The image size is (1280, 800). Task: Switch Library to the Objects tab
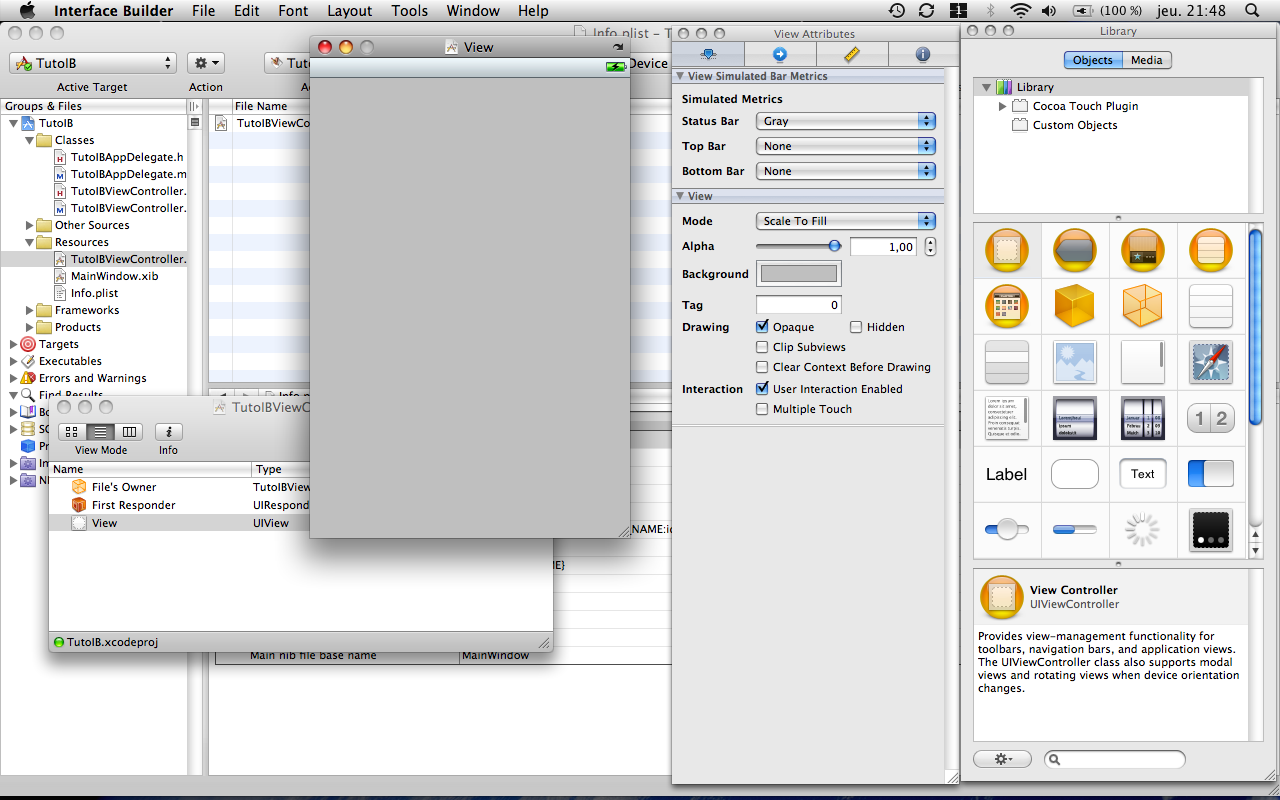[x=1092, y=60]
